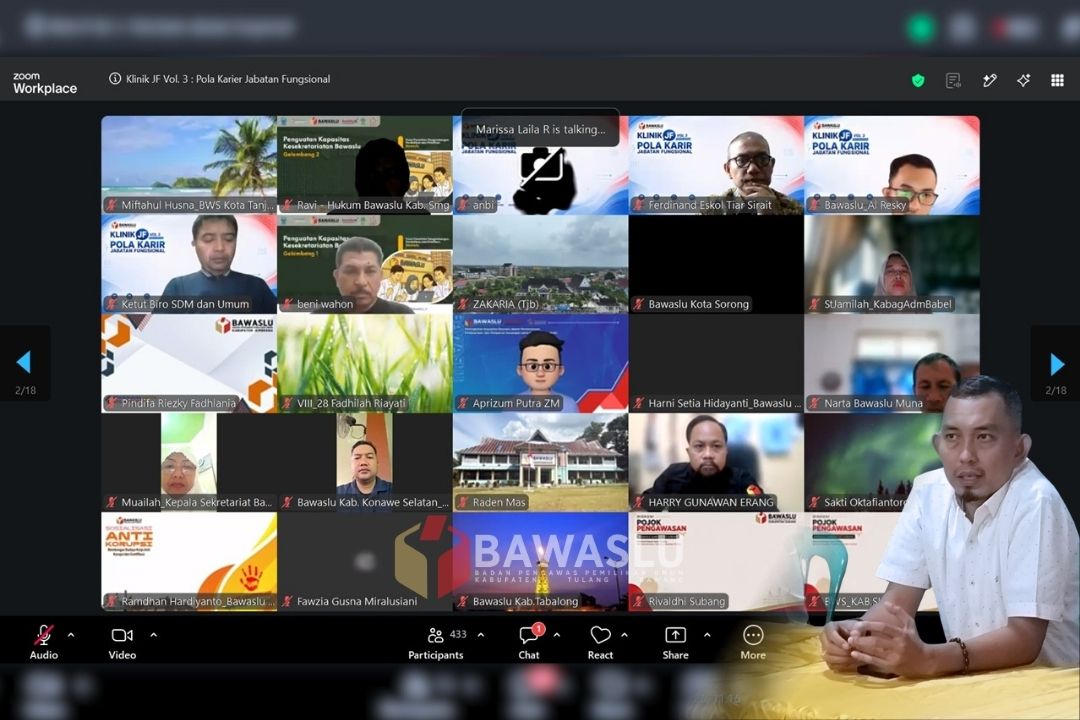This screenshot has width=1080, height=720.
Task: Open the Participants panel
Action: (x=436, y=643)
